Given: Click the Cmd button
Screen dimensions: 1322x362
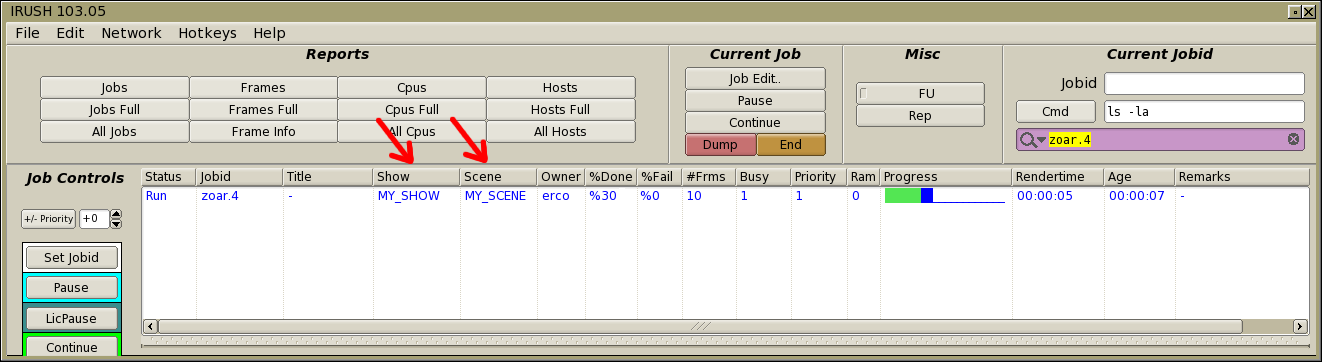Looking at the screenshot, I should 1055,112.
